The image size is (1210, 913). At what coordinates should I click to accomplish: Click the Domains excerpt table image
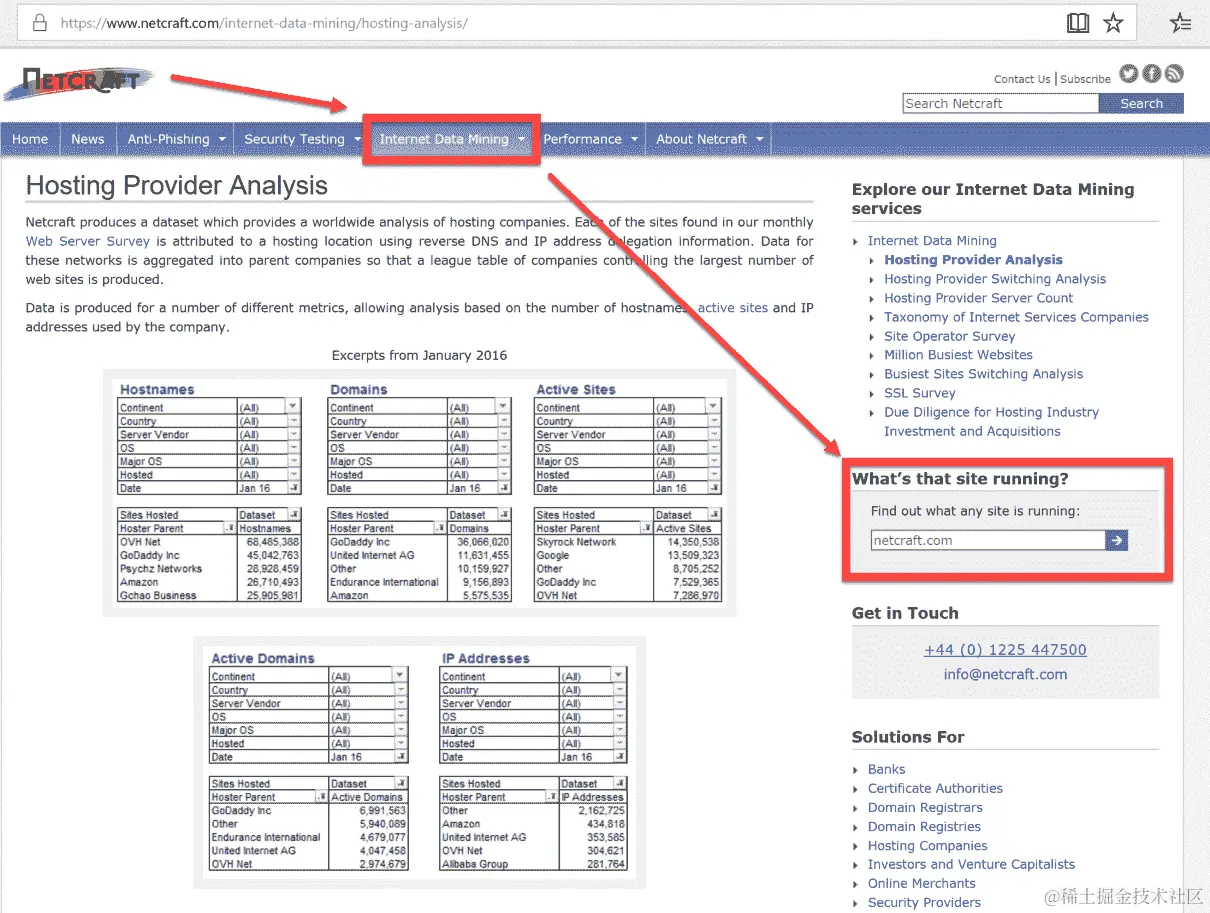(419, 492)
